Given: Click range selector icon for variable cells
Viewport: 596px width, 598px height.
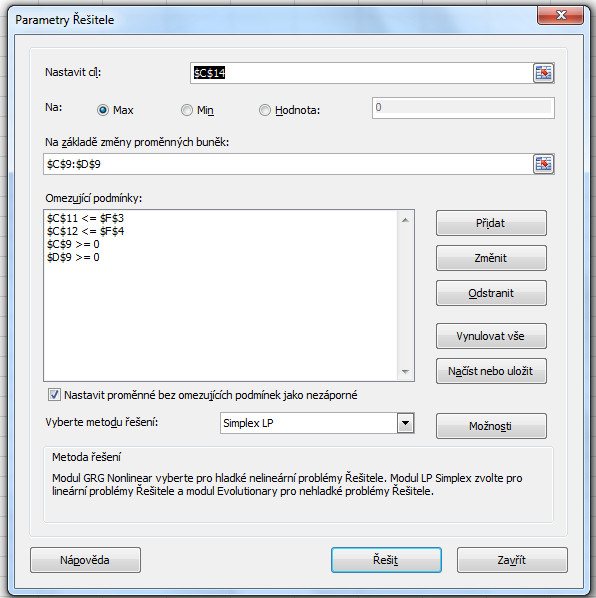Looking at the screenshot, I should pyautogui.click(x=543, y=164).
